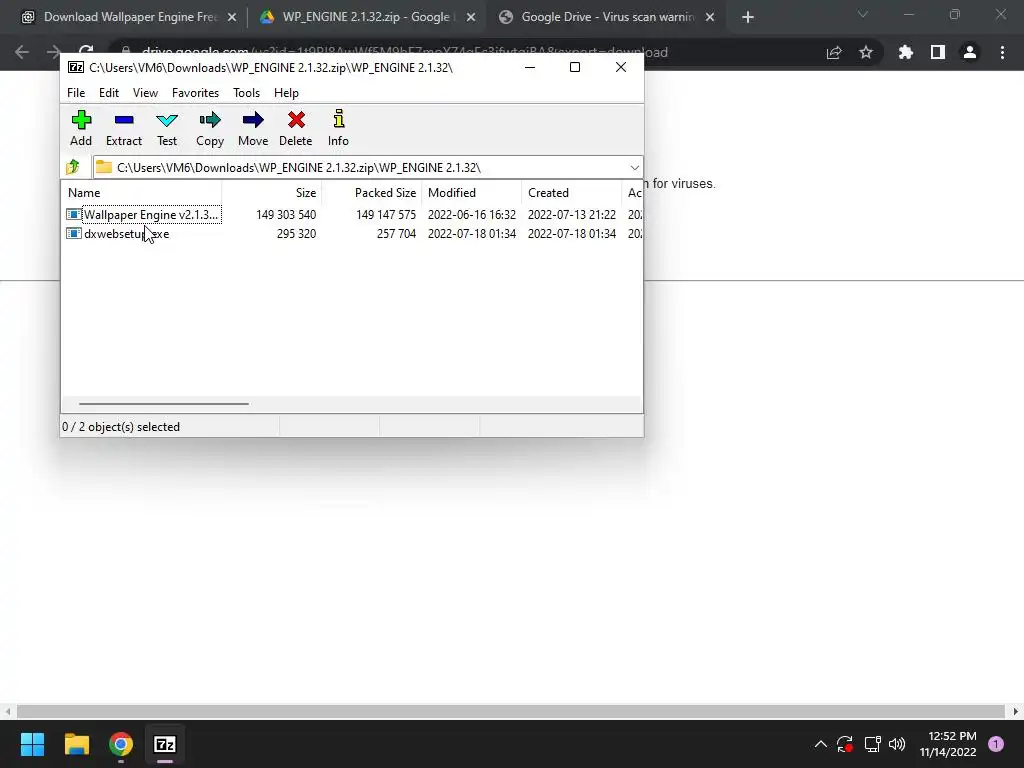Open the Edit menu in 7-Zip

(109, 93)
